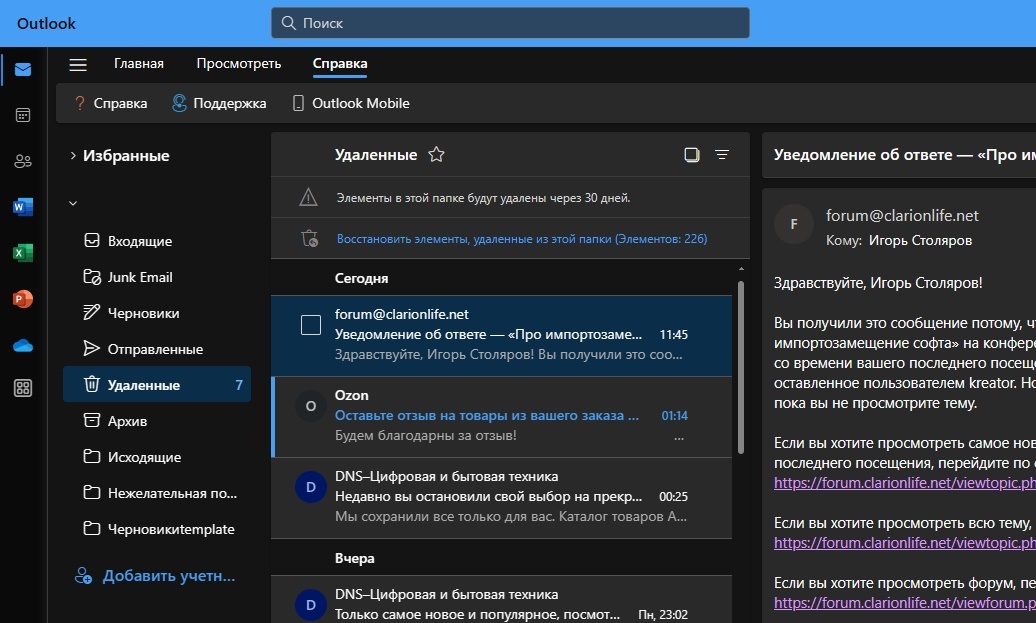Viewport: 1036px width, 623px height.
Task: Collapse the account folder list chevron
Action: 73,204
